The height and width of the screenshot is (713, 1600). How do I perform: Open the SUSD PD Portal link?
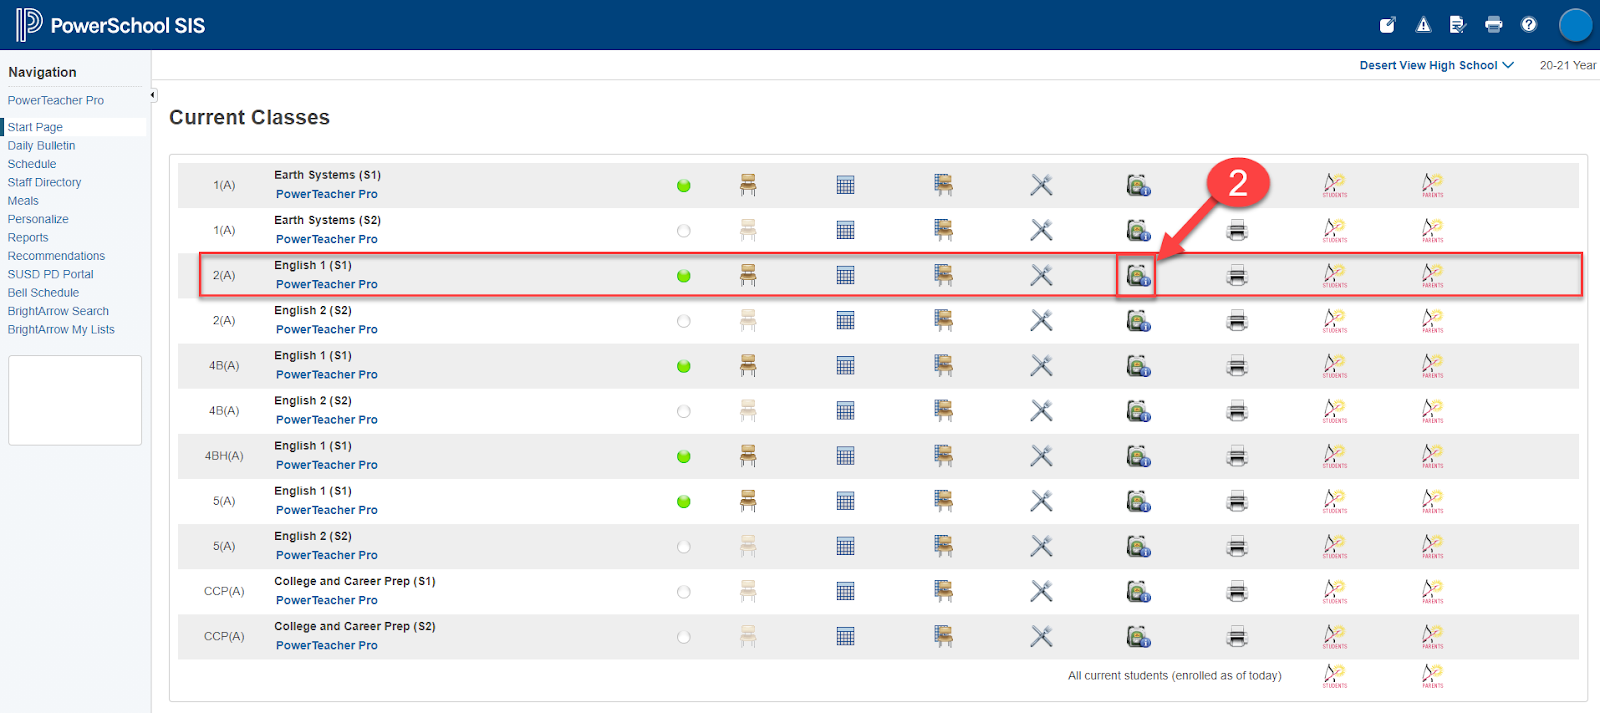pyautogui.click(x=50, y=274)
